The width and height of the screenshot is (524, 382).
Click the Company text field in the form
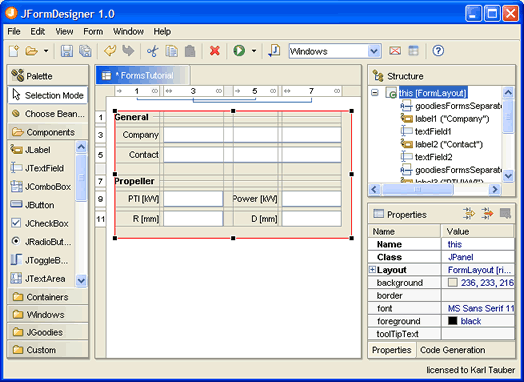pos(252,135)
